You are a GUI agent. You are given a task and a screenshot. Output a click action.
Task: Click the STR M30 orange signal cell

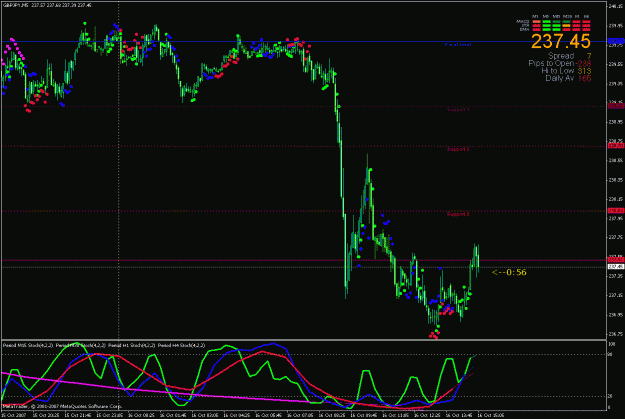point(566,26)
